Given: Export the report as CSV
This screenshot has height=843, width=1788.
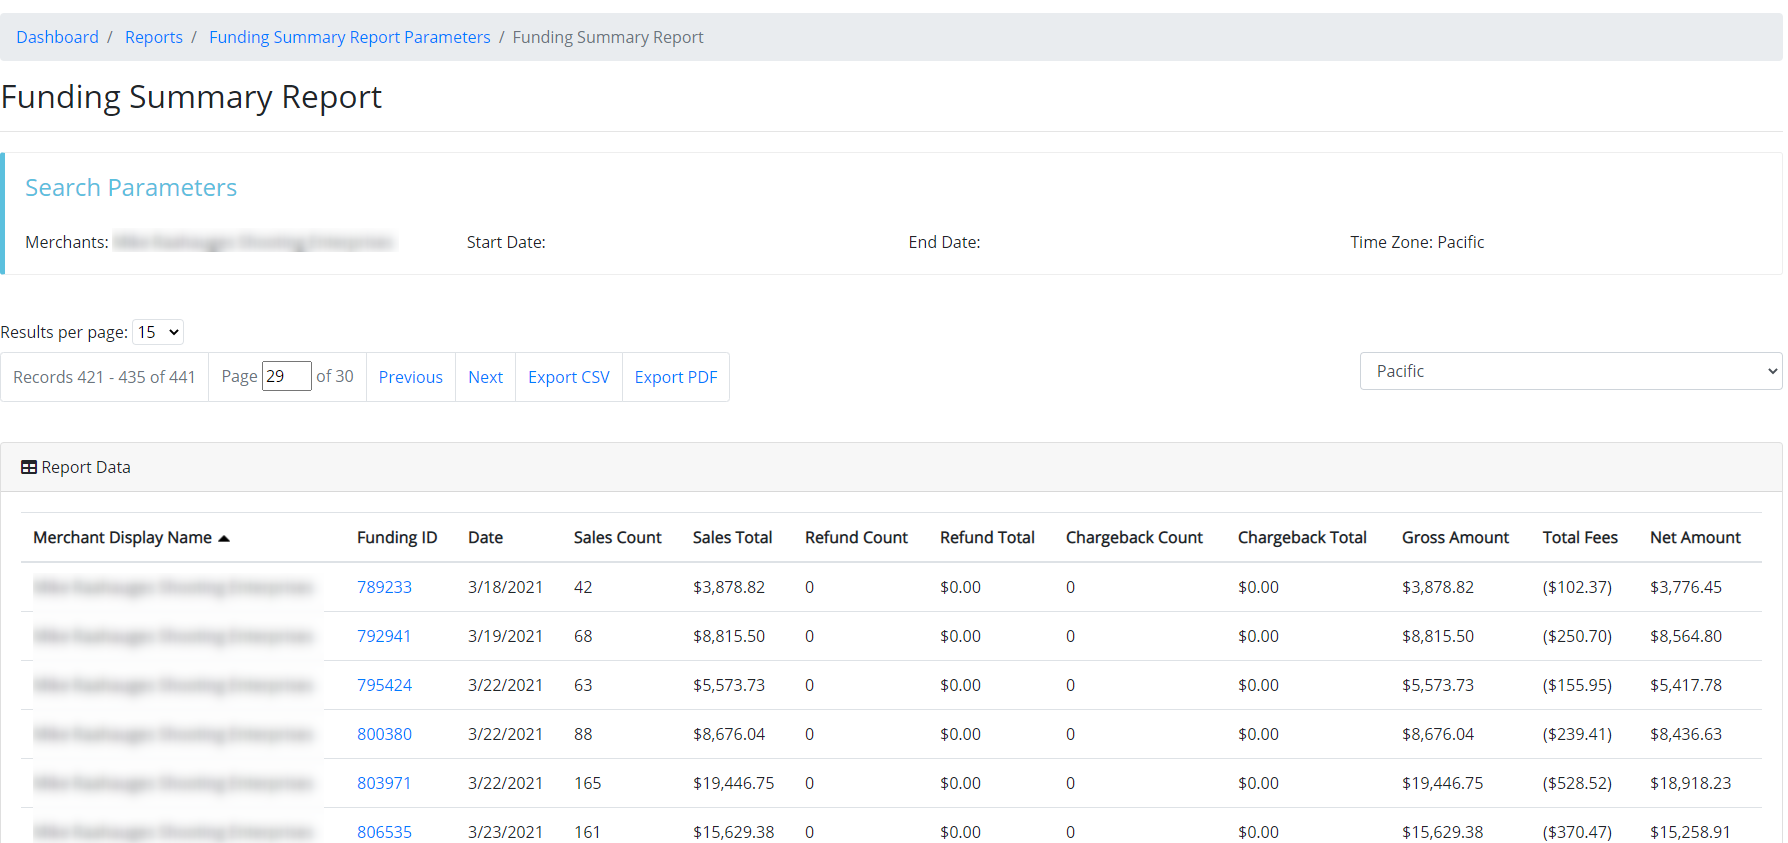Looking at the screenshot, I should [569, 377].
